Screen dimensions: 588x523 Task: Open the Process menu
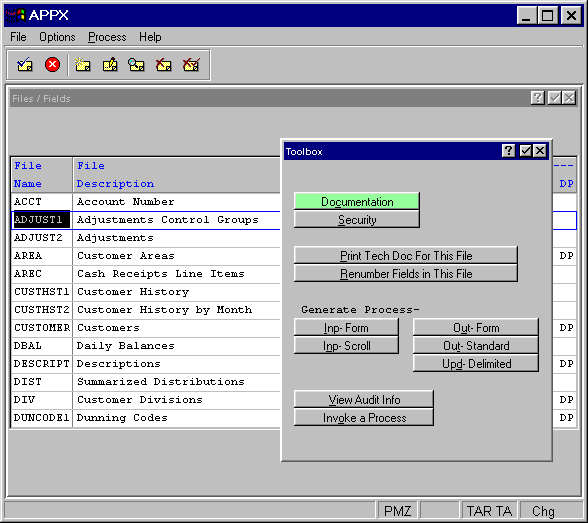click(x=107, y=37)
